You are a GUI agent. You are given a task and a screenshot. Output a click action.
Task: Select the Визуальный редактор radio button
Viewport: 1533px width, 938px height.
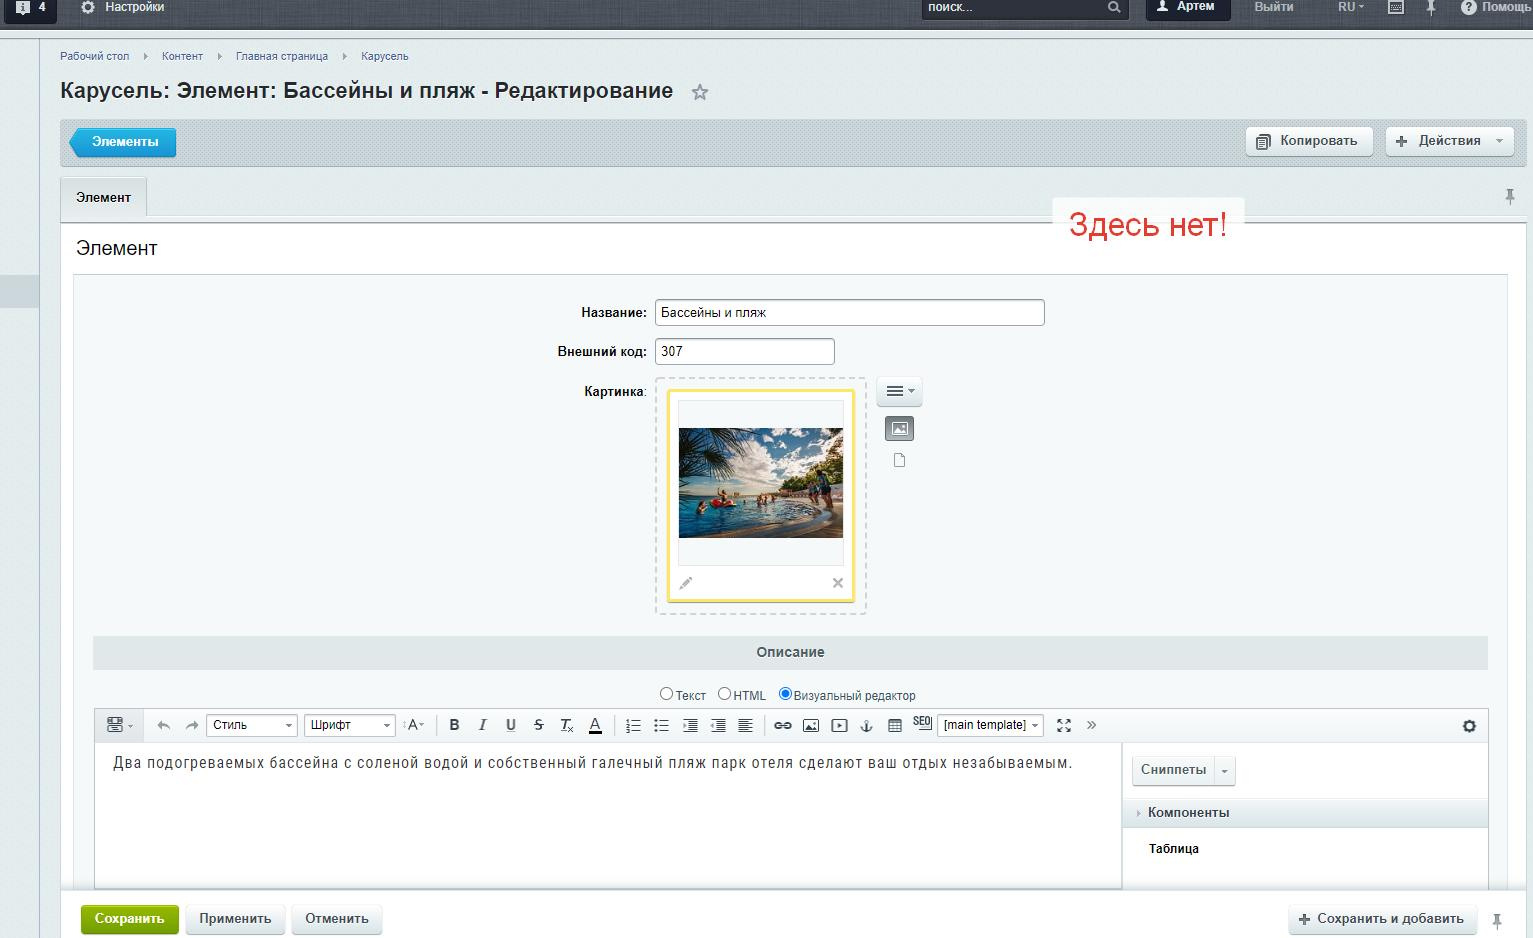tap(785, 694)
